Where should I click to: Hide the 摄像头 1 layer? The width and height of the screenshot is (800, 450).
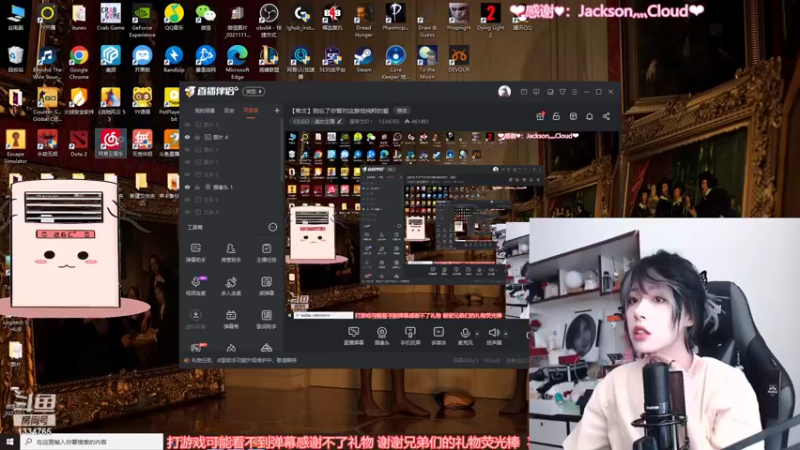187,187
